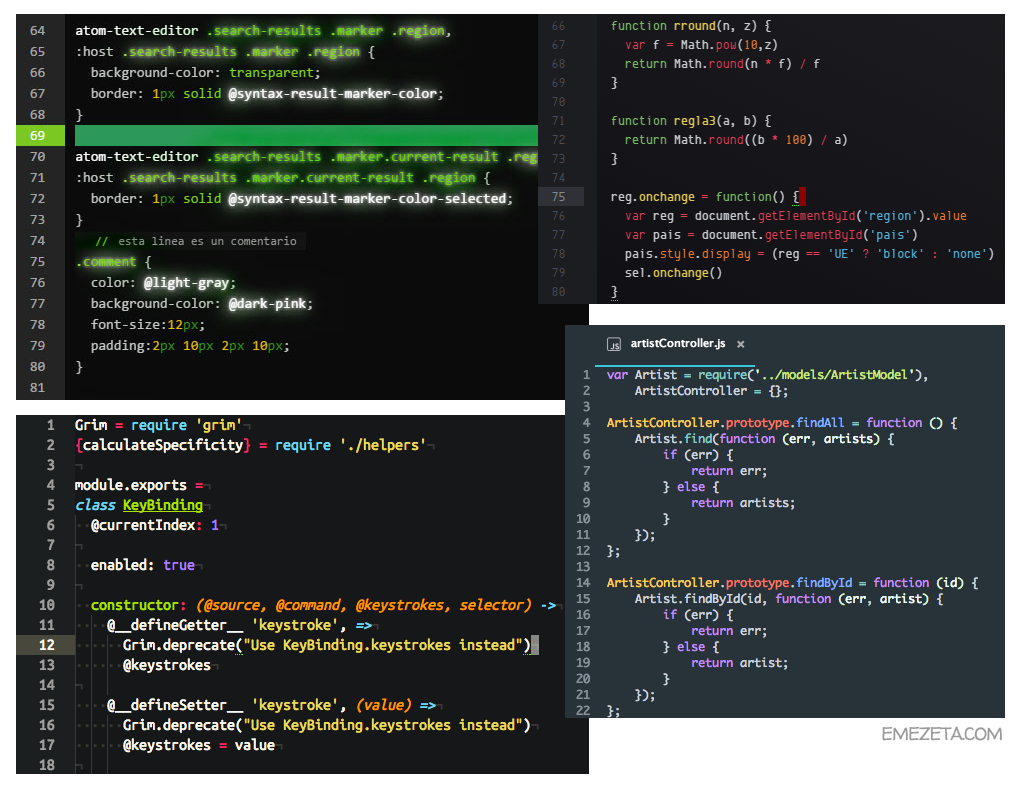The width and height of the screenshot is (1024, 788).
Task: Click highlighted gutter line 75 in rround editor
Action: point(558,197)
